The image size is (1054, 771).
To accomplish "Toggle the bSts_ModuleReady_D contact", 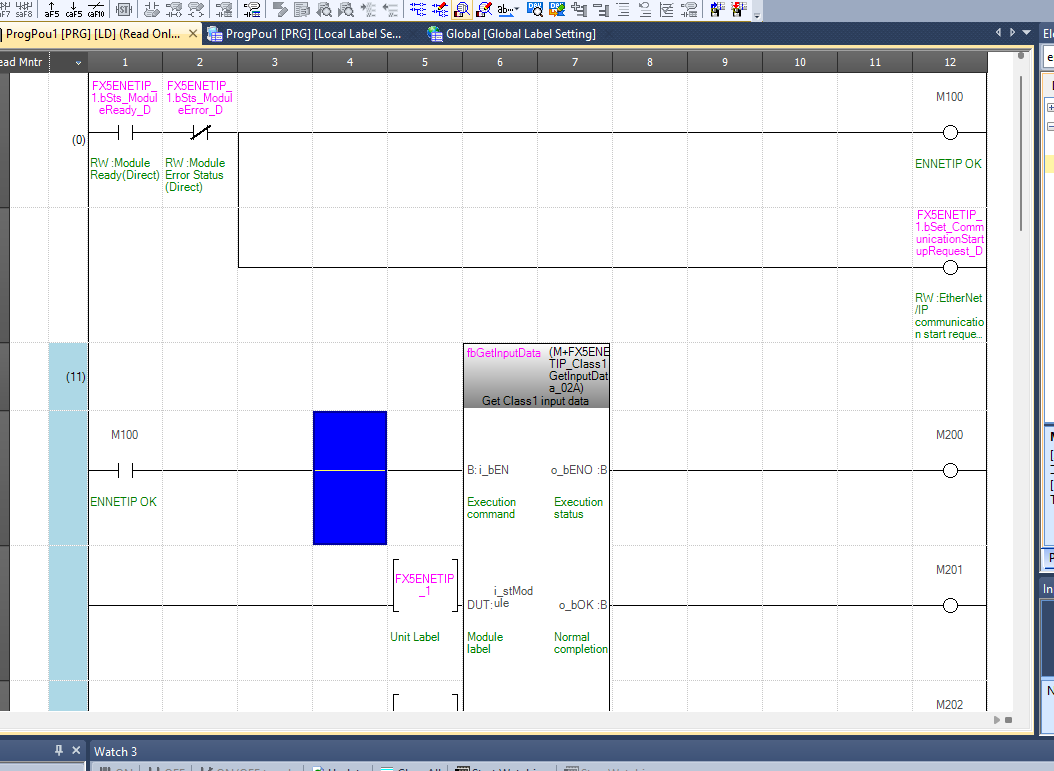I will (x=125, y=133).
